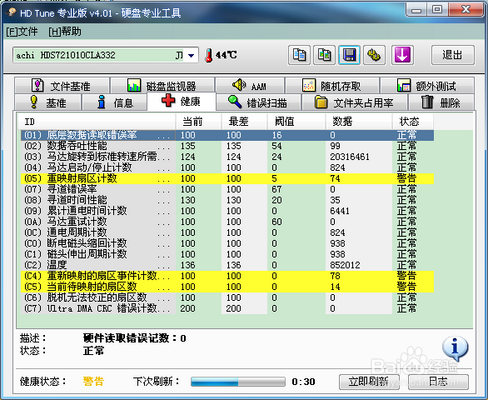
Task: Switch to the 信息 tab
Action: [114, 102]
